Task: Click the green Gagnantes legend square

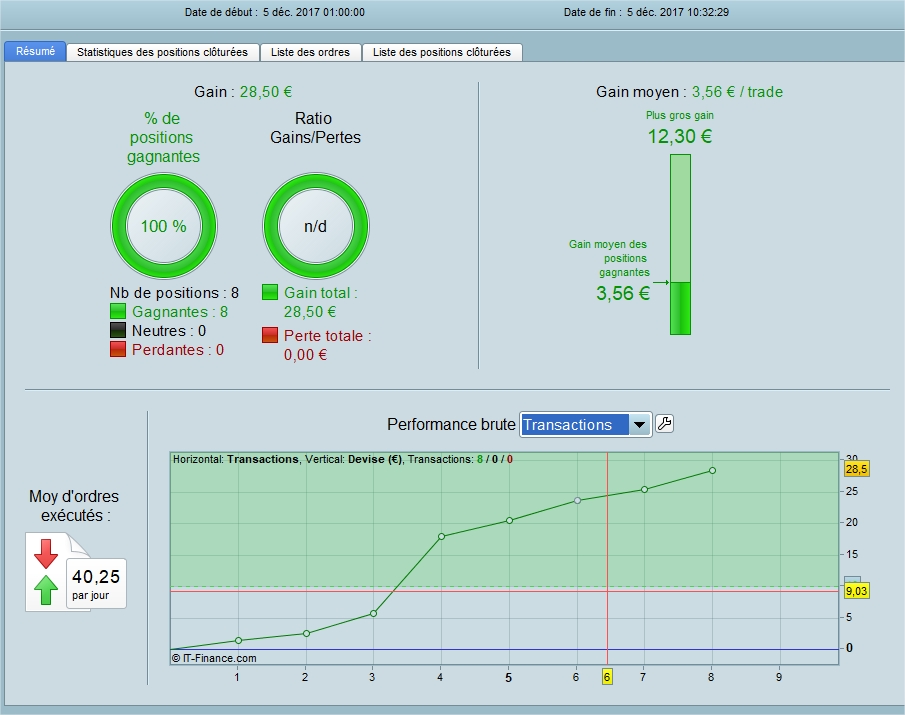Action: click(x=118, y=312)
